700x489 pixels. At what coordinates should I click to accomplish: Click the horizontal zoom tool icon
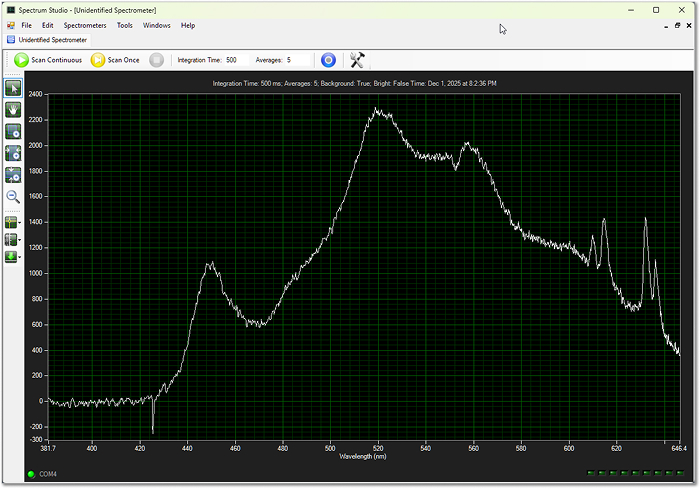click(13, 153)
